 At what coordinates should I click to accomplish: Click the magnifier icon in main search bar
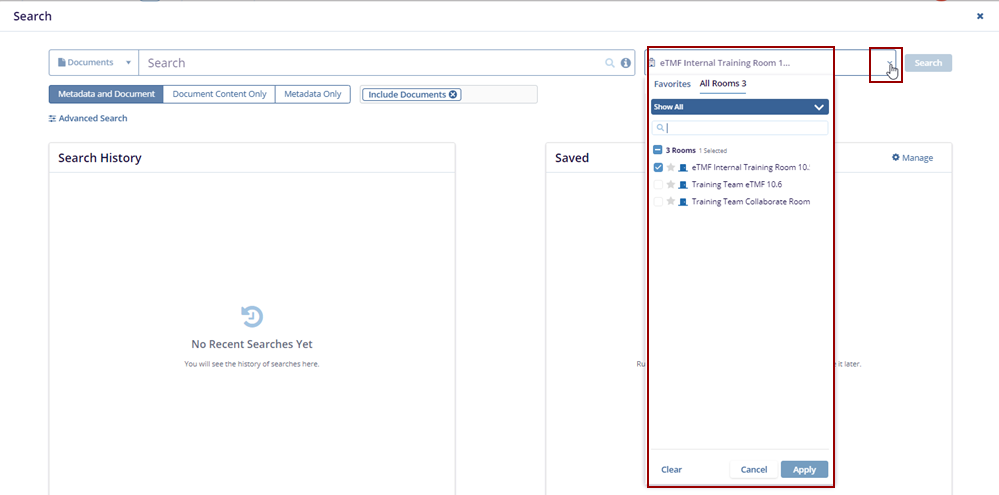(x=610, y=63)
